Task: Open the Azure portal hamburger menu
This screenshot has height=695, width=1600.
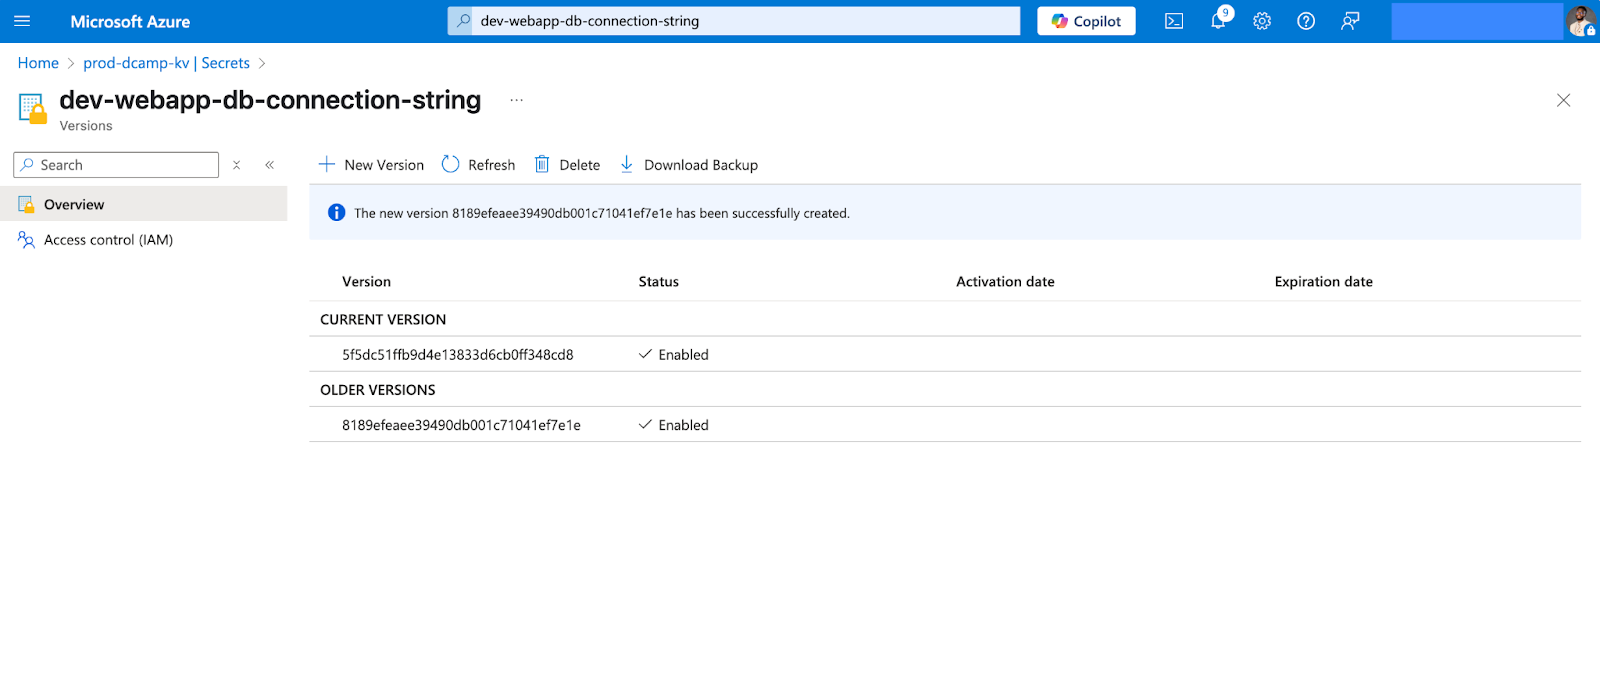Action: [x=22, y=21]
